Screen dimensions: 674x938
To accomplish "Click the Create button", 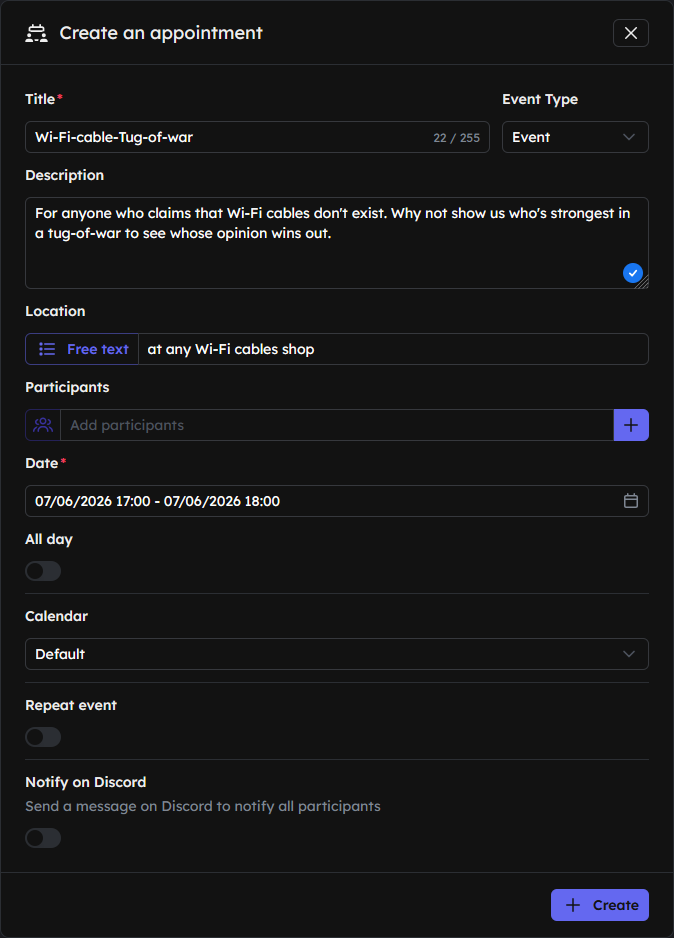I will pos(600,904).
